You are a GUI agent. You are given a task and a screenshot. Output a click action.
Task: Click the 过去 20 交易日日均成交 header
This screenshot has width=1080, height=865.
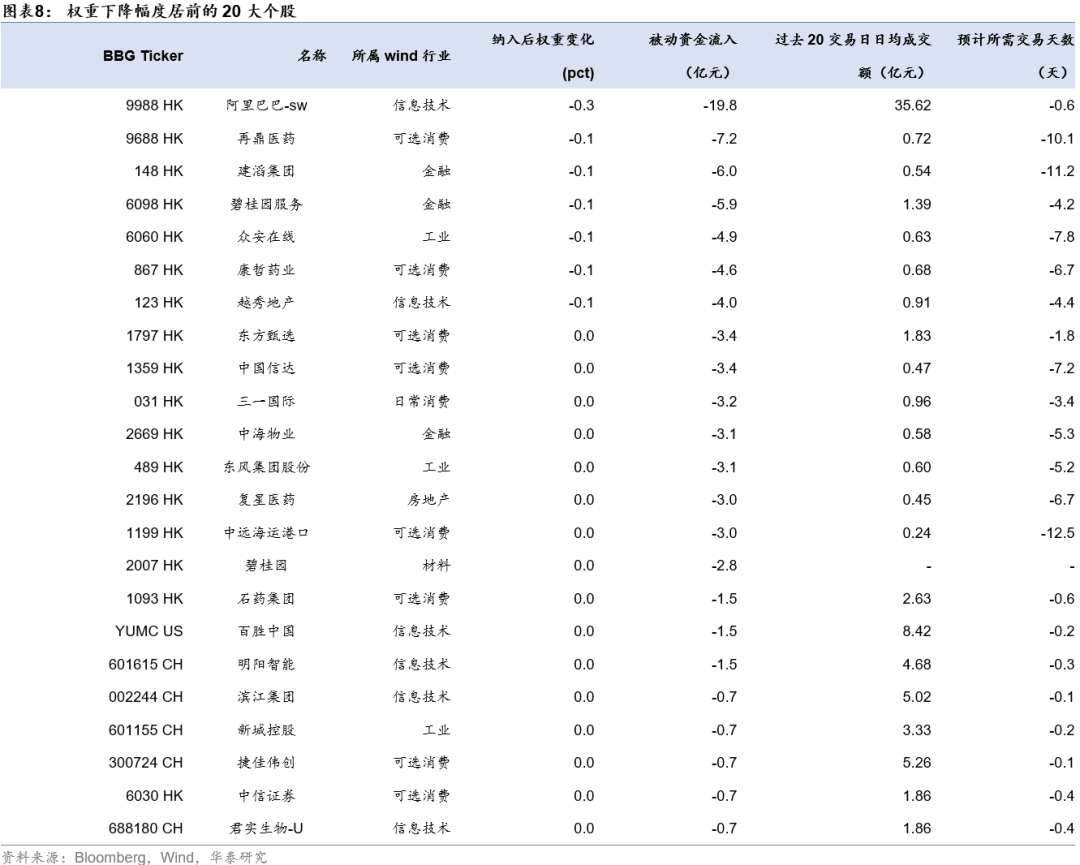coord(853,39)
